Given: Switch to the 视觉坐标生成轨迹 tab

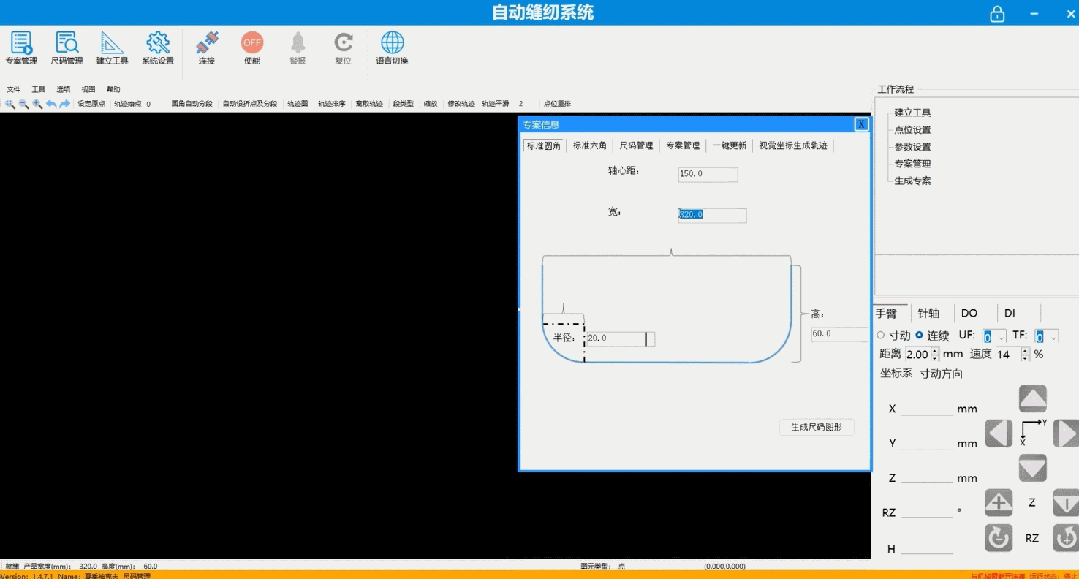Looking at the screenshot, I should click(x=793, y=145).
